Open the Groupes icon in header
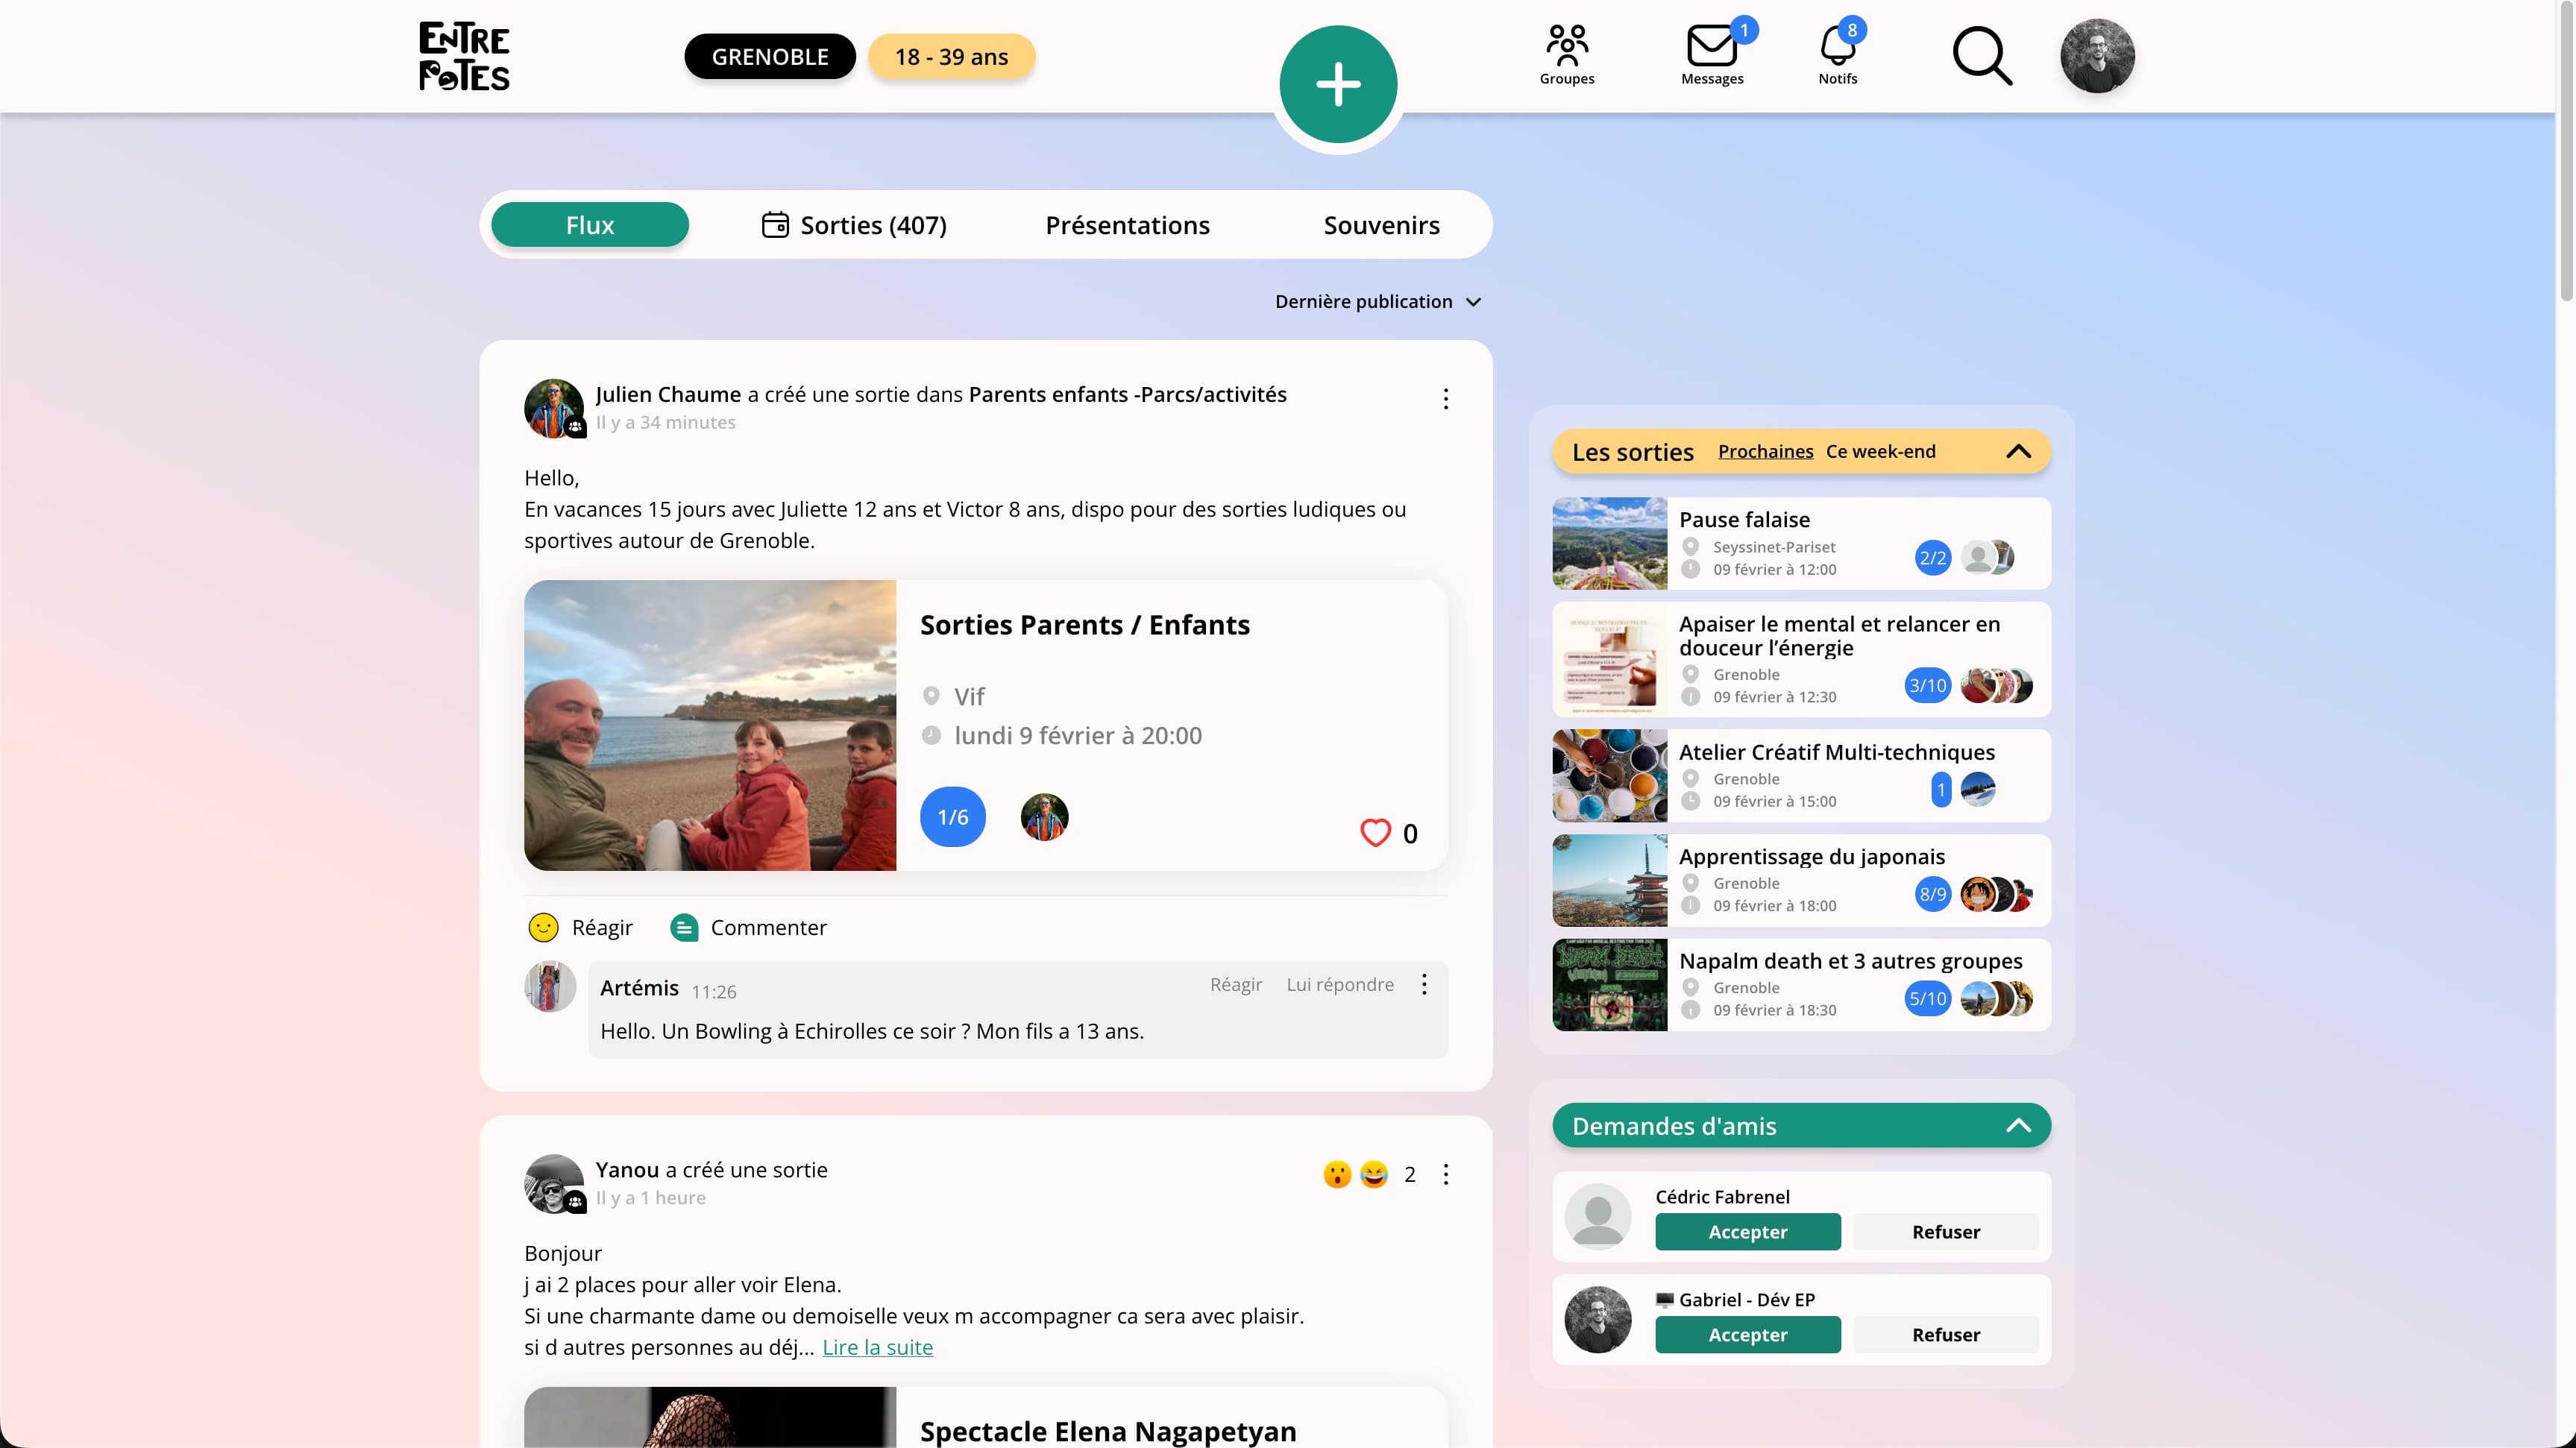 (1566, 55)
